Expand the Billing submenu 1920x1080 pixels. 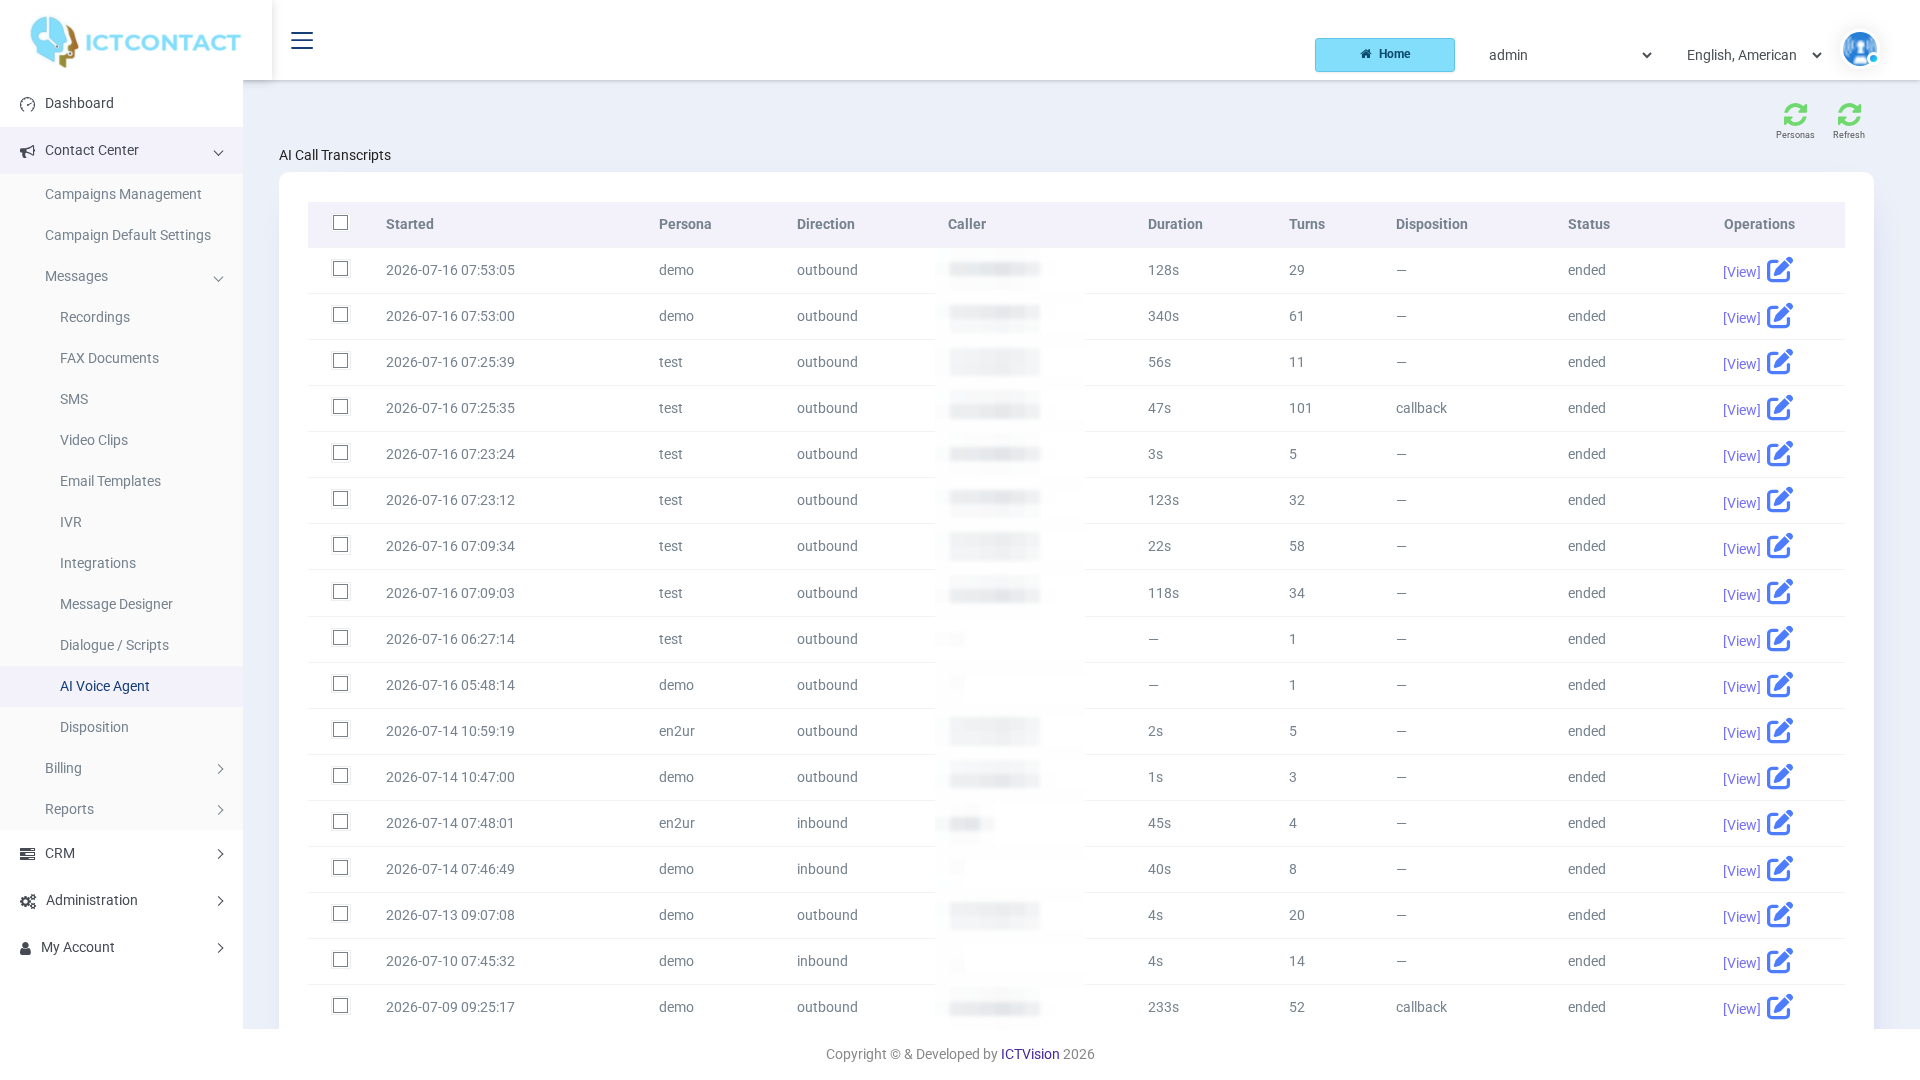click(121, 769)
